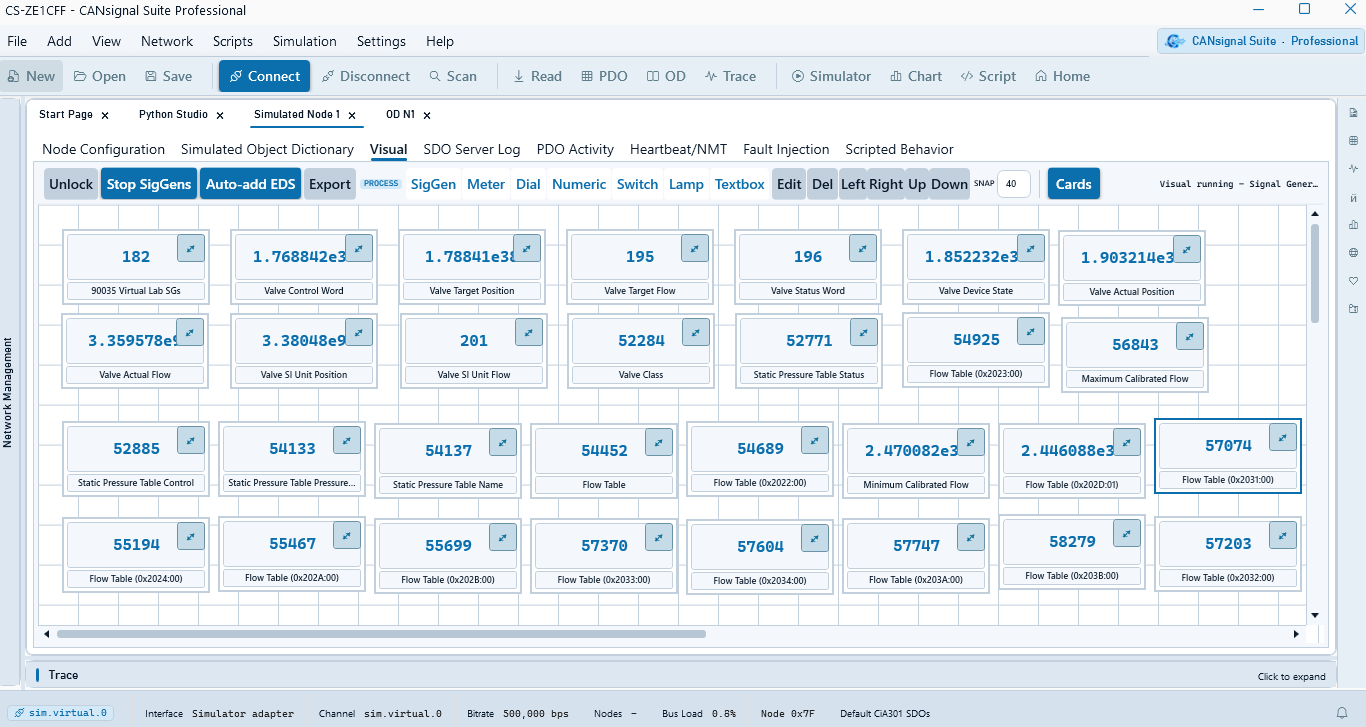Open the Network menu
Screen dimensions: 1366x727
pyautogui.click(x=167, y=41)
